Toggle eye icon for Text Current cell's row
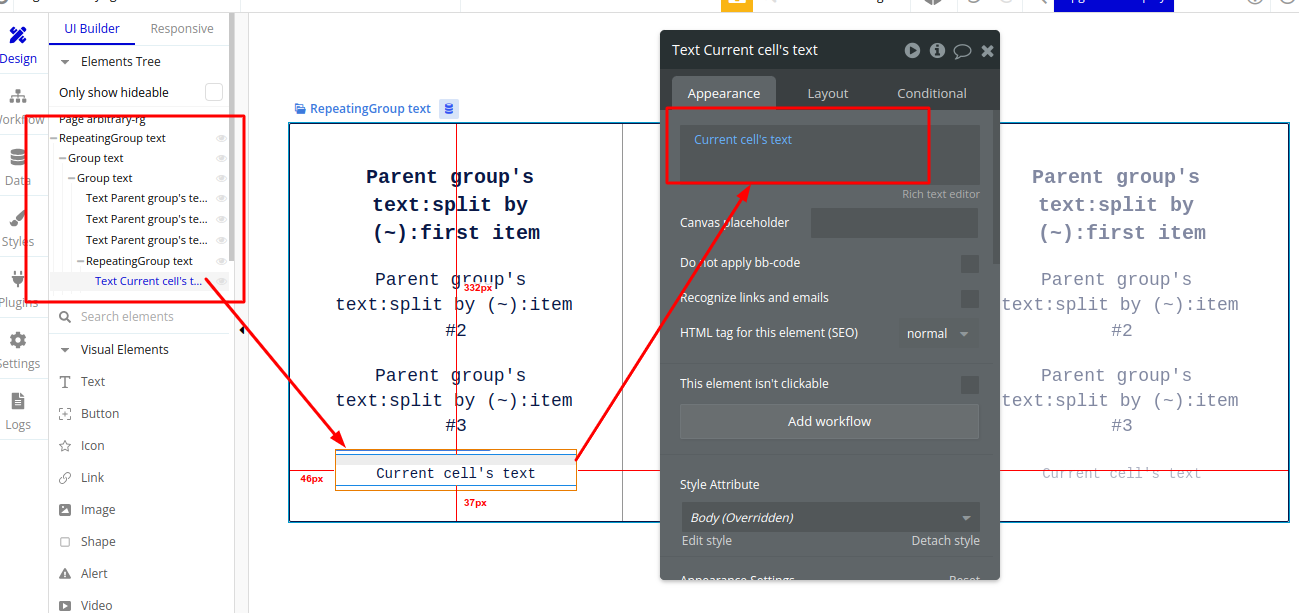This screenshot has height=613, width=1299. [x=221, y=282]
